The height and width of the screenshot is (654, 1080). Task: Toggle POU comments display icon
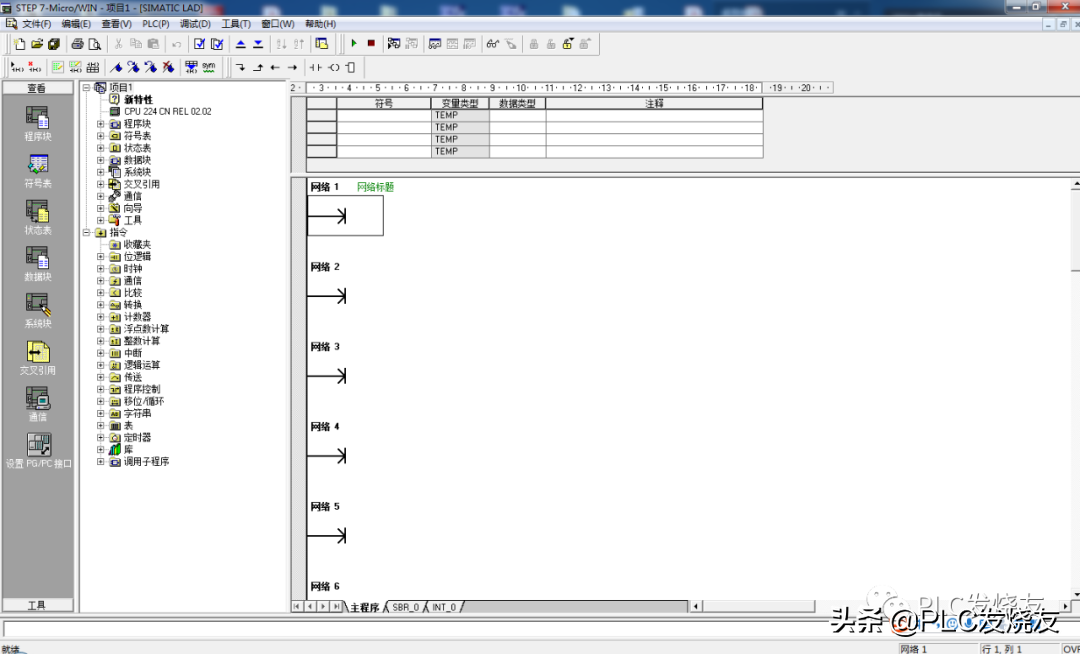click(58, 67)
